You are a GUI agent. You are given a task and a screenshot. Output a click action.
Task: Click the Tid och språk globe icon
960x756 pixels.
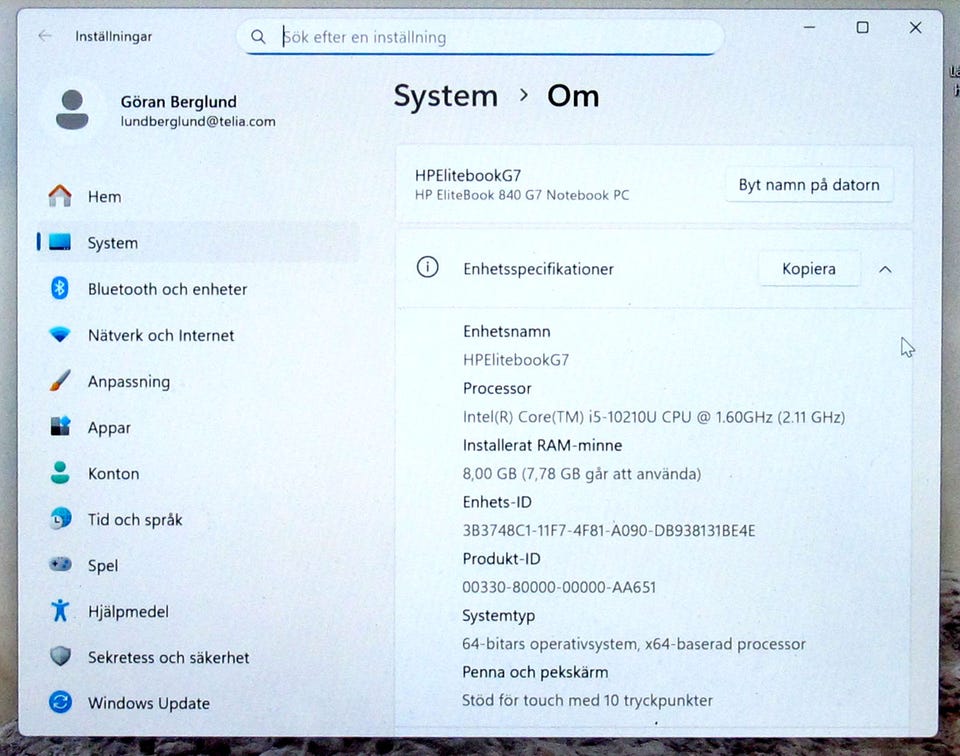[60, 518]
